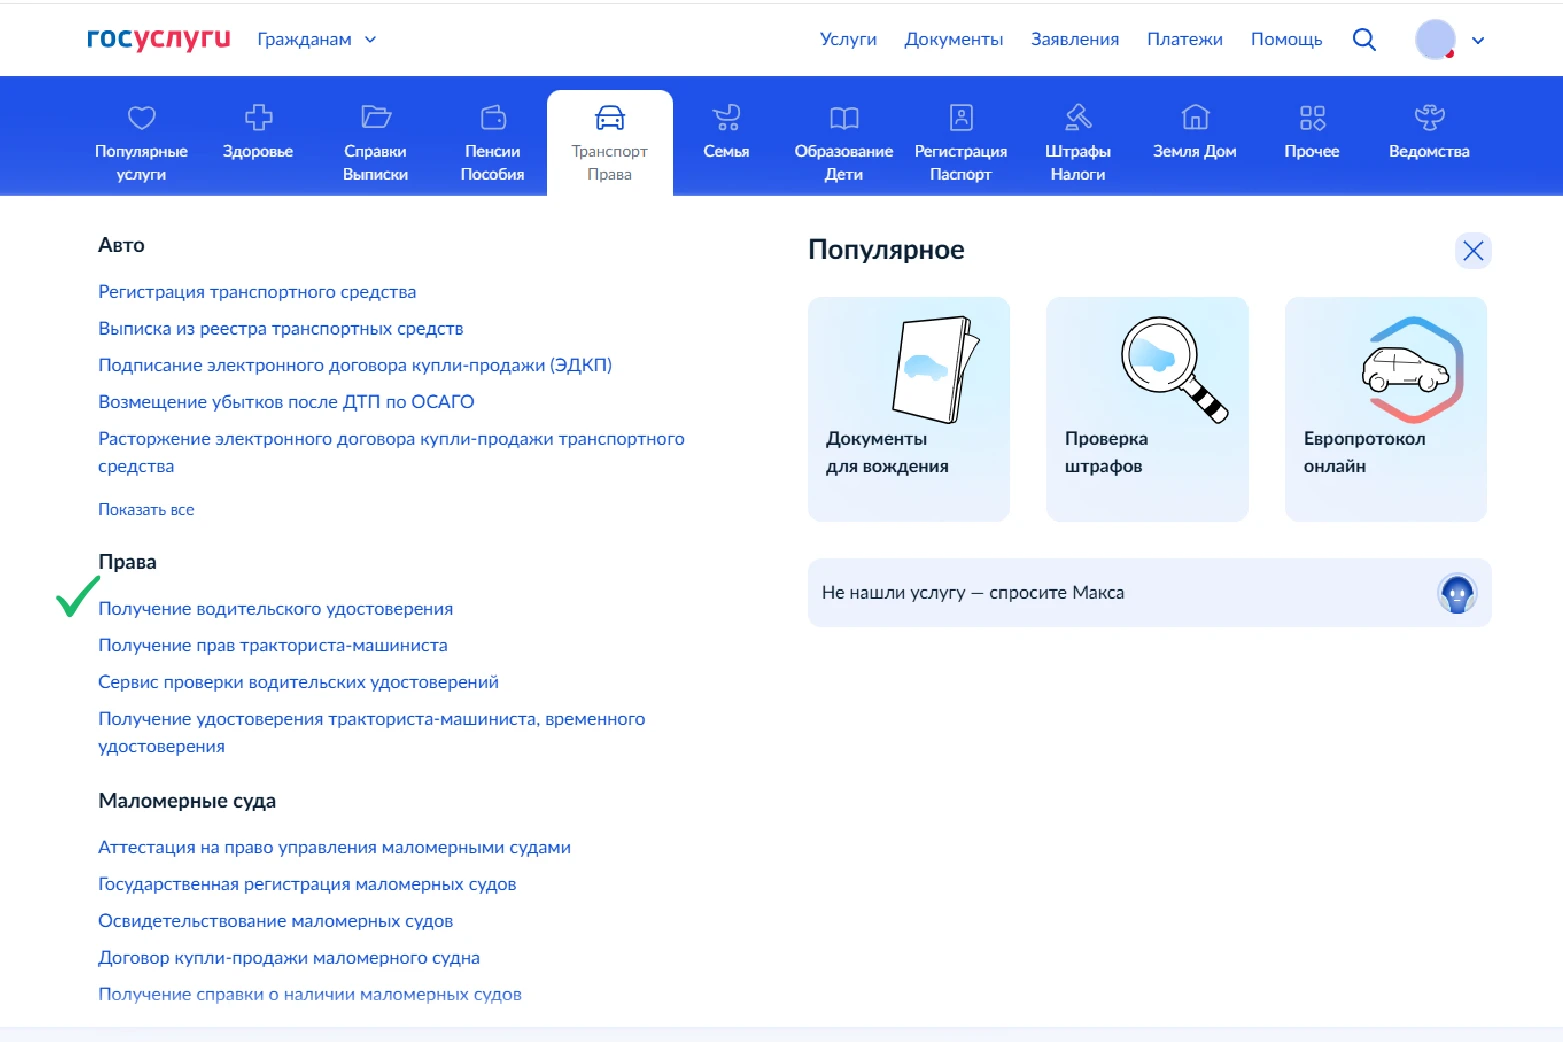Click the Популярное heading
This screenshot has width=1563, height=1042.
(886, 250)
